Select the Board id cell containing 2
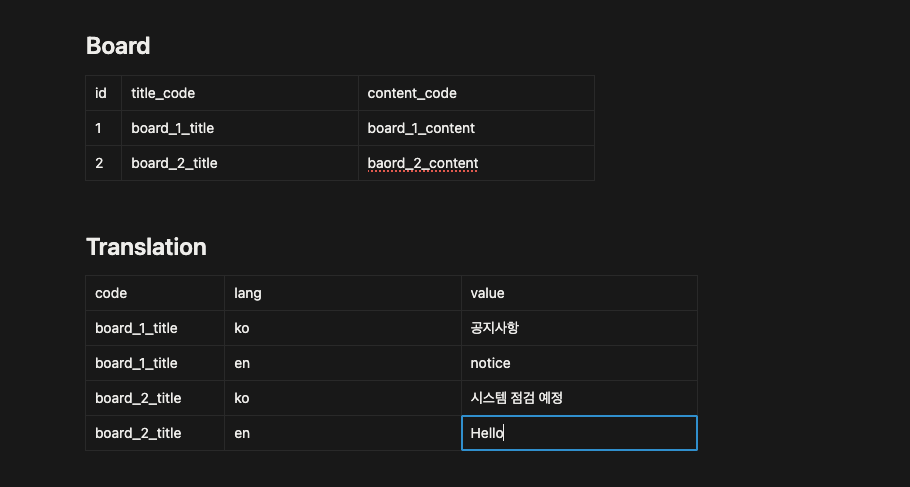This screenshot has height=487, width=910. (99, 163)
